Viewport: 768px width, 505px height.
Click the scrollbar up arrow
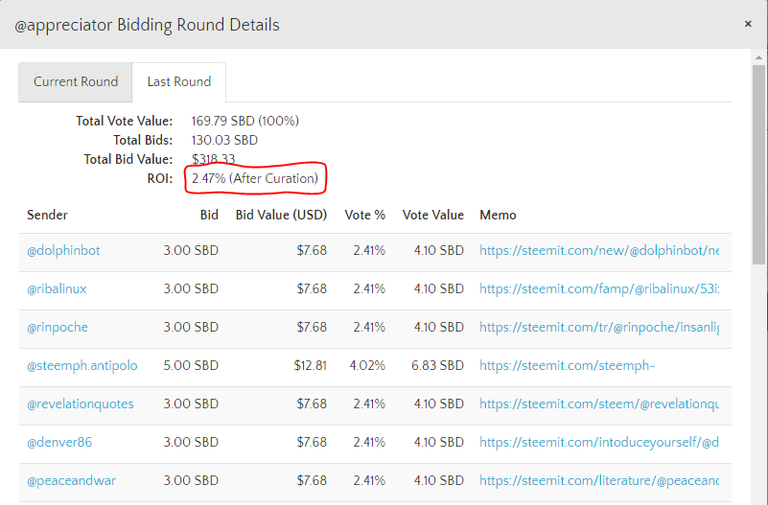[758, 57]
